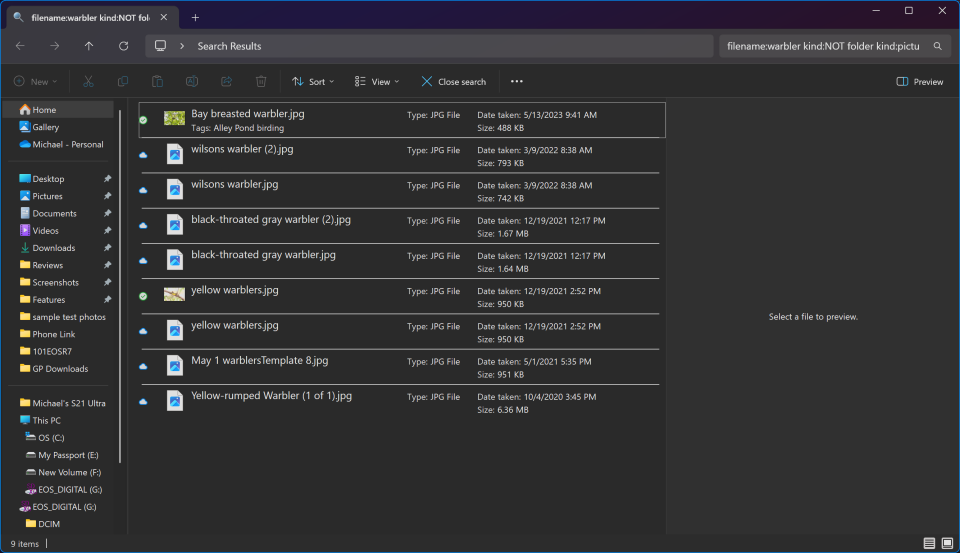Open OS (C:) drive in sidebar
The height and width of the screenshot is (553, 960).
click(50, 438)
